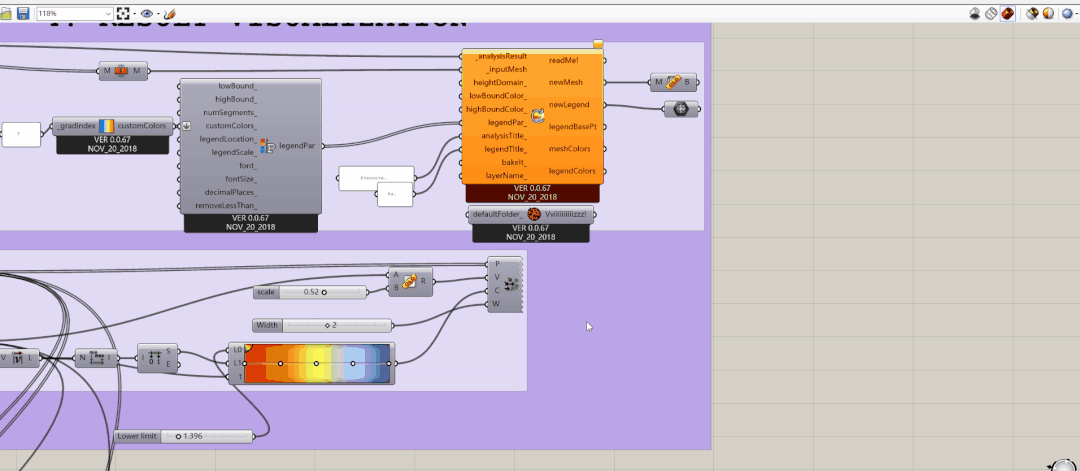The width and height of the screenshot is (1080, 471).
Task: Select the bounds I S E component
Action: tap(157, 358)
